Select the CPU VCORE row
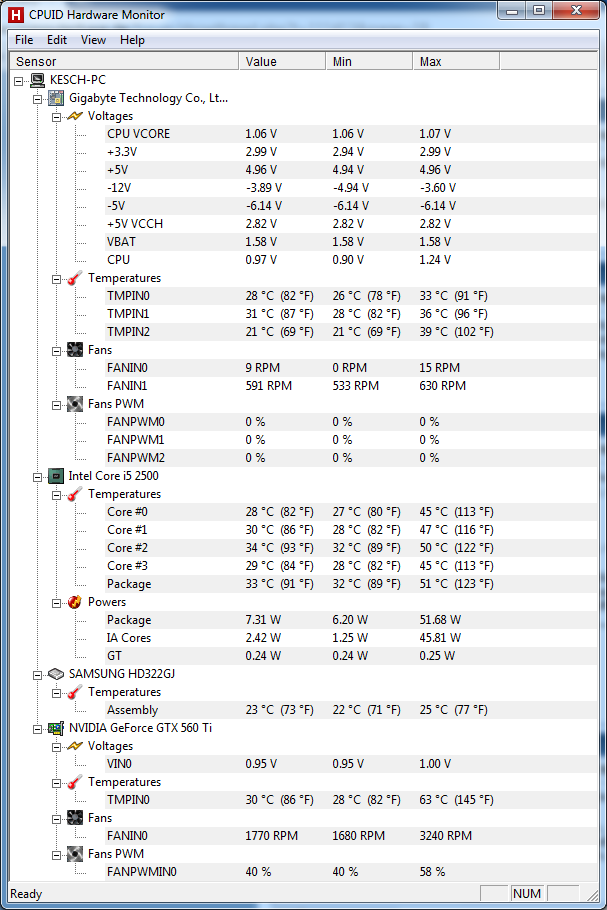Viewport: 607px width, 910px height. point(351,134)
